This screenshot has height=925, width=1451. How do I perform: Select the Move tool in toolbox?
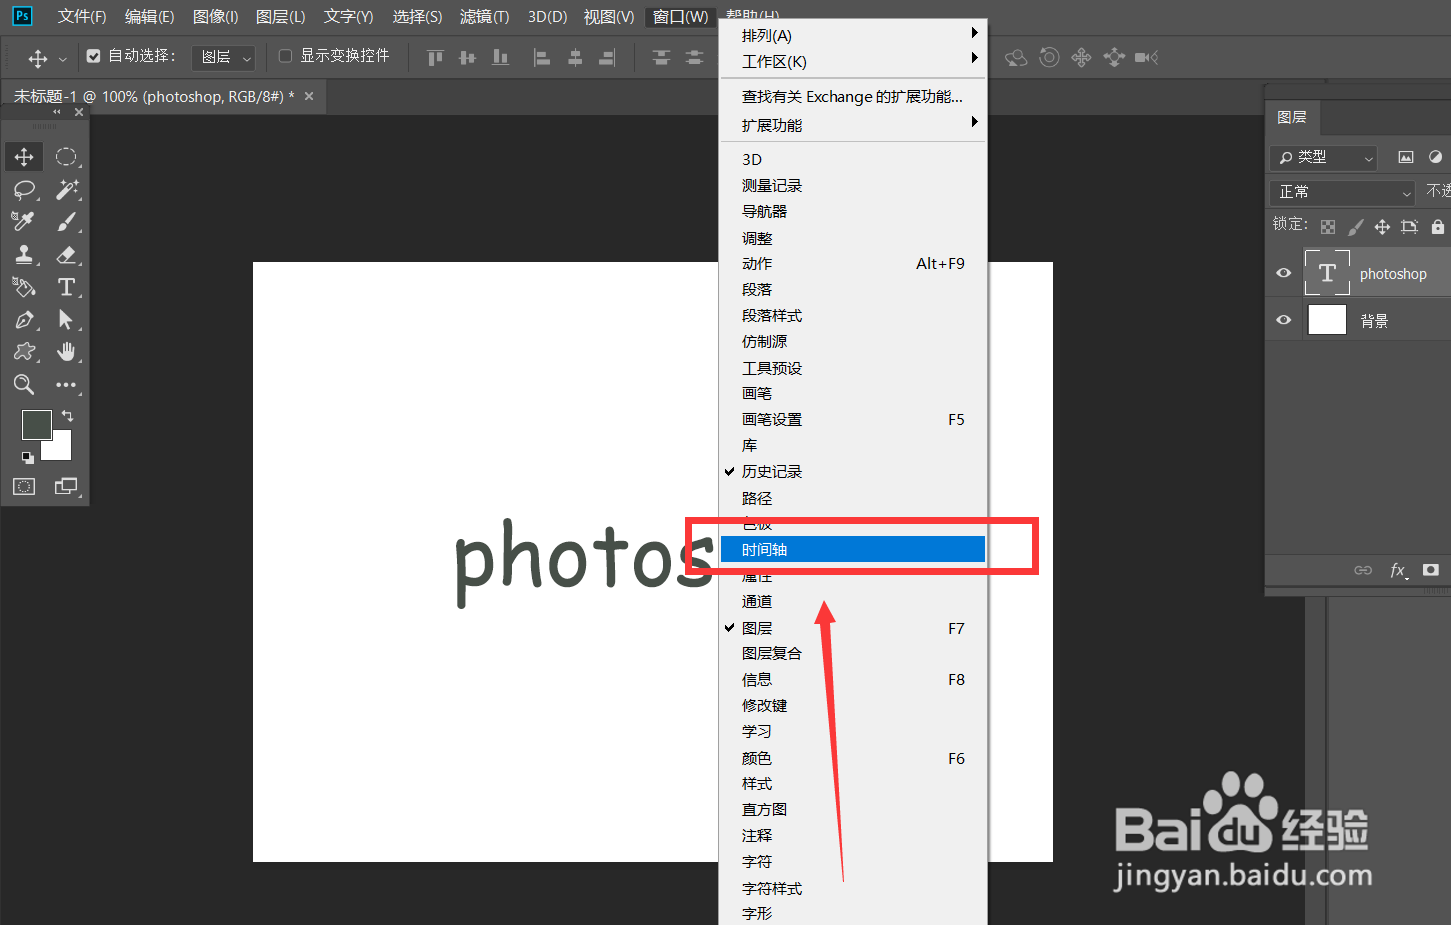pos(24,157)
